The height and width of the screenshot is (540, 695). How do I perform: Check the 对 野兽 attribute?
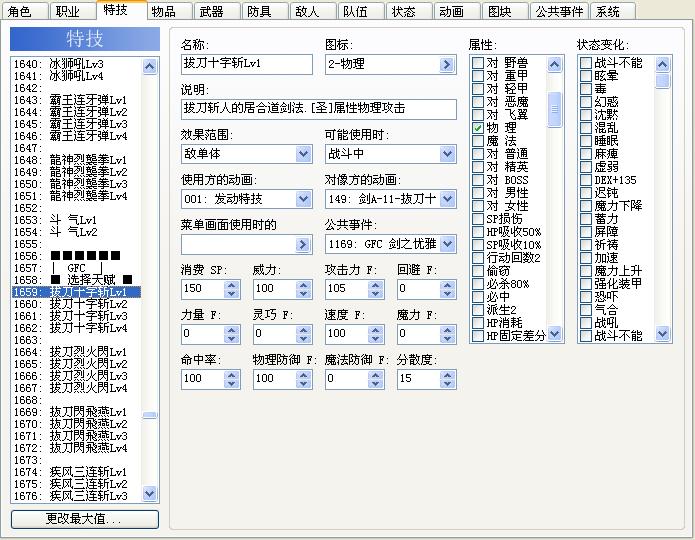[477, 63]
